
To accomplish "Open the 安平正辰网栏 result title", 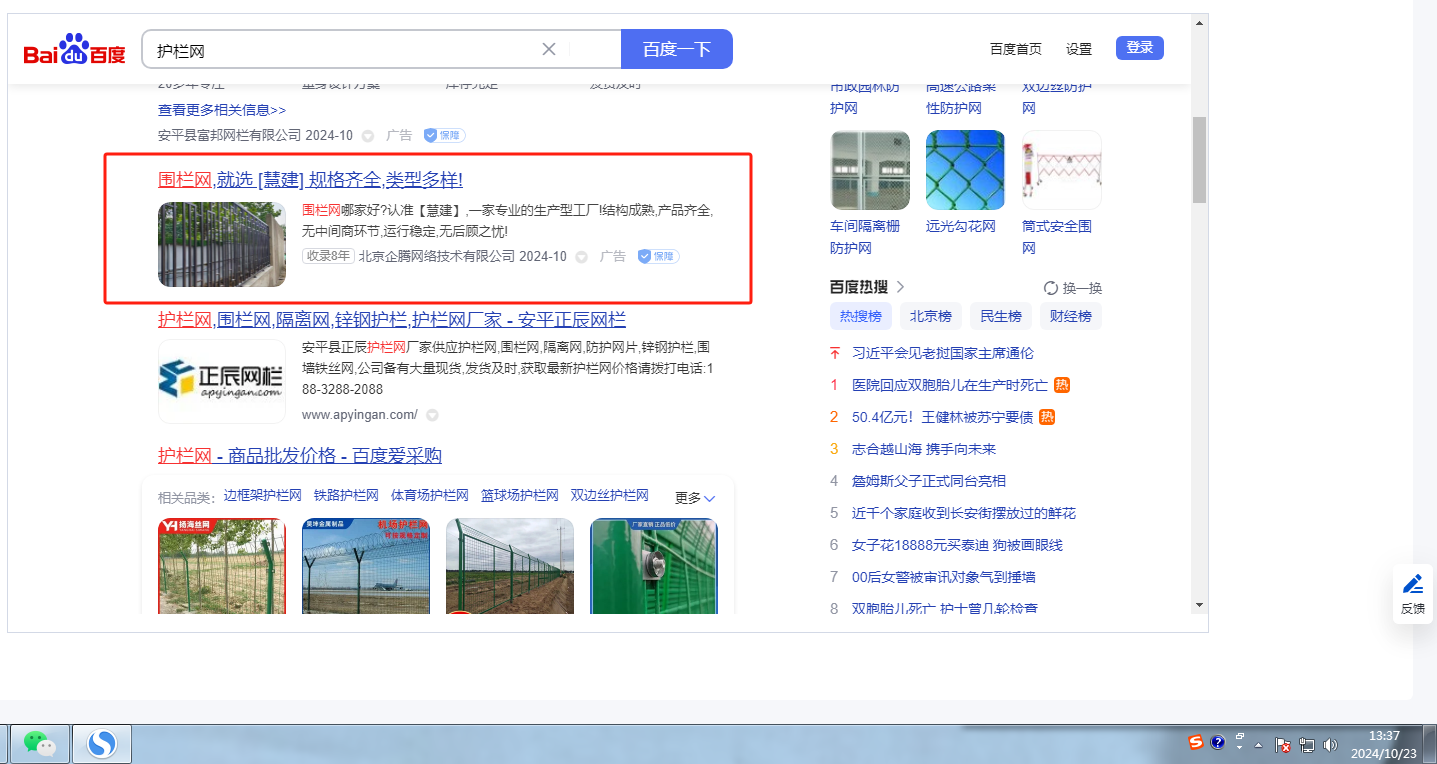I will click(x=392, y=320).
